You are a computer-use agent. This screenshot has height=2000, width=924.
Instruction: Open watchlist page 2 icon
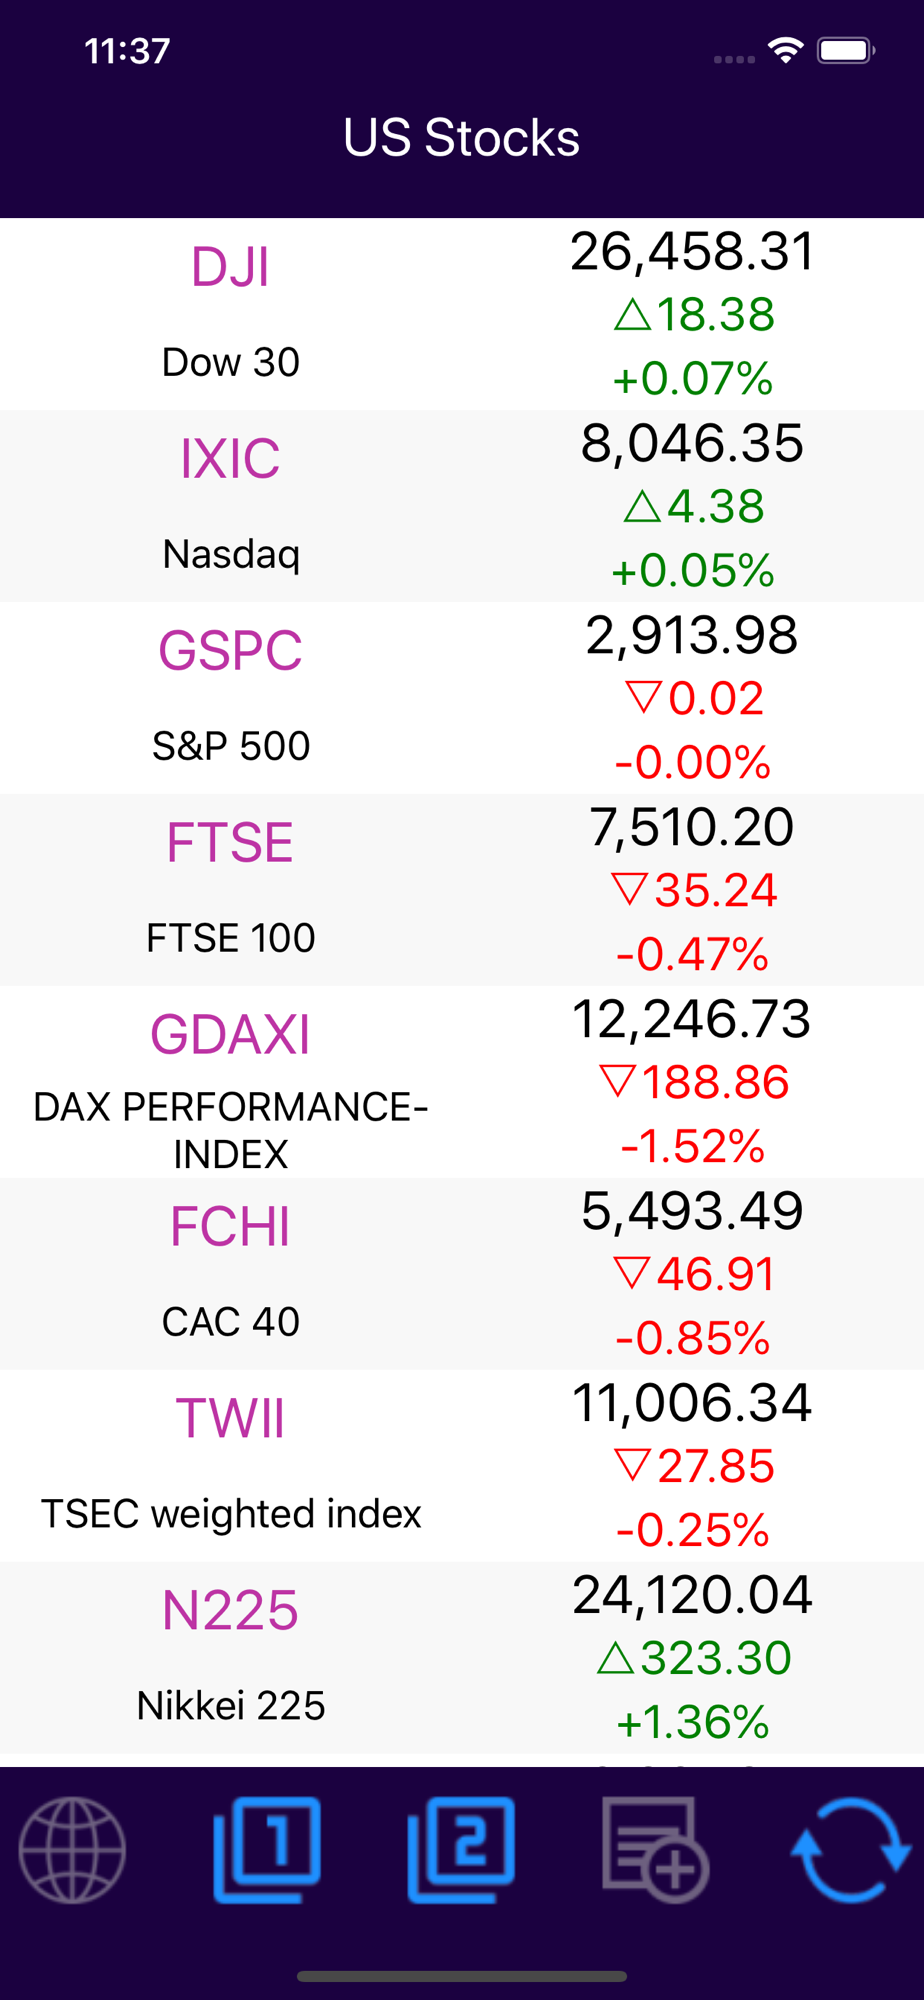point(461,1849)
